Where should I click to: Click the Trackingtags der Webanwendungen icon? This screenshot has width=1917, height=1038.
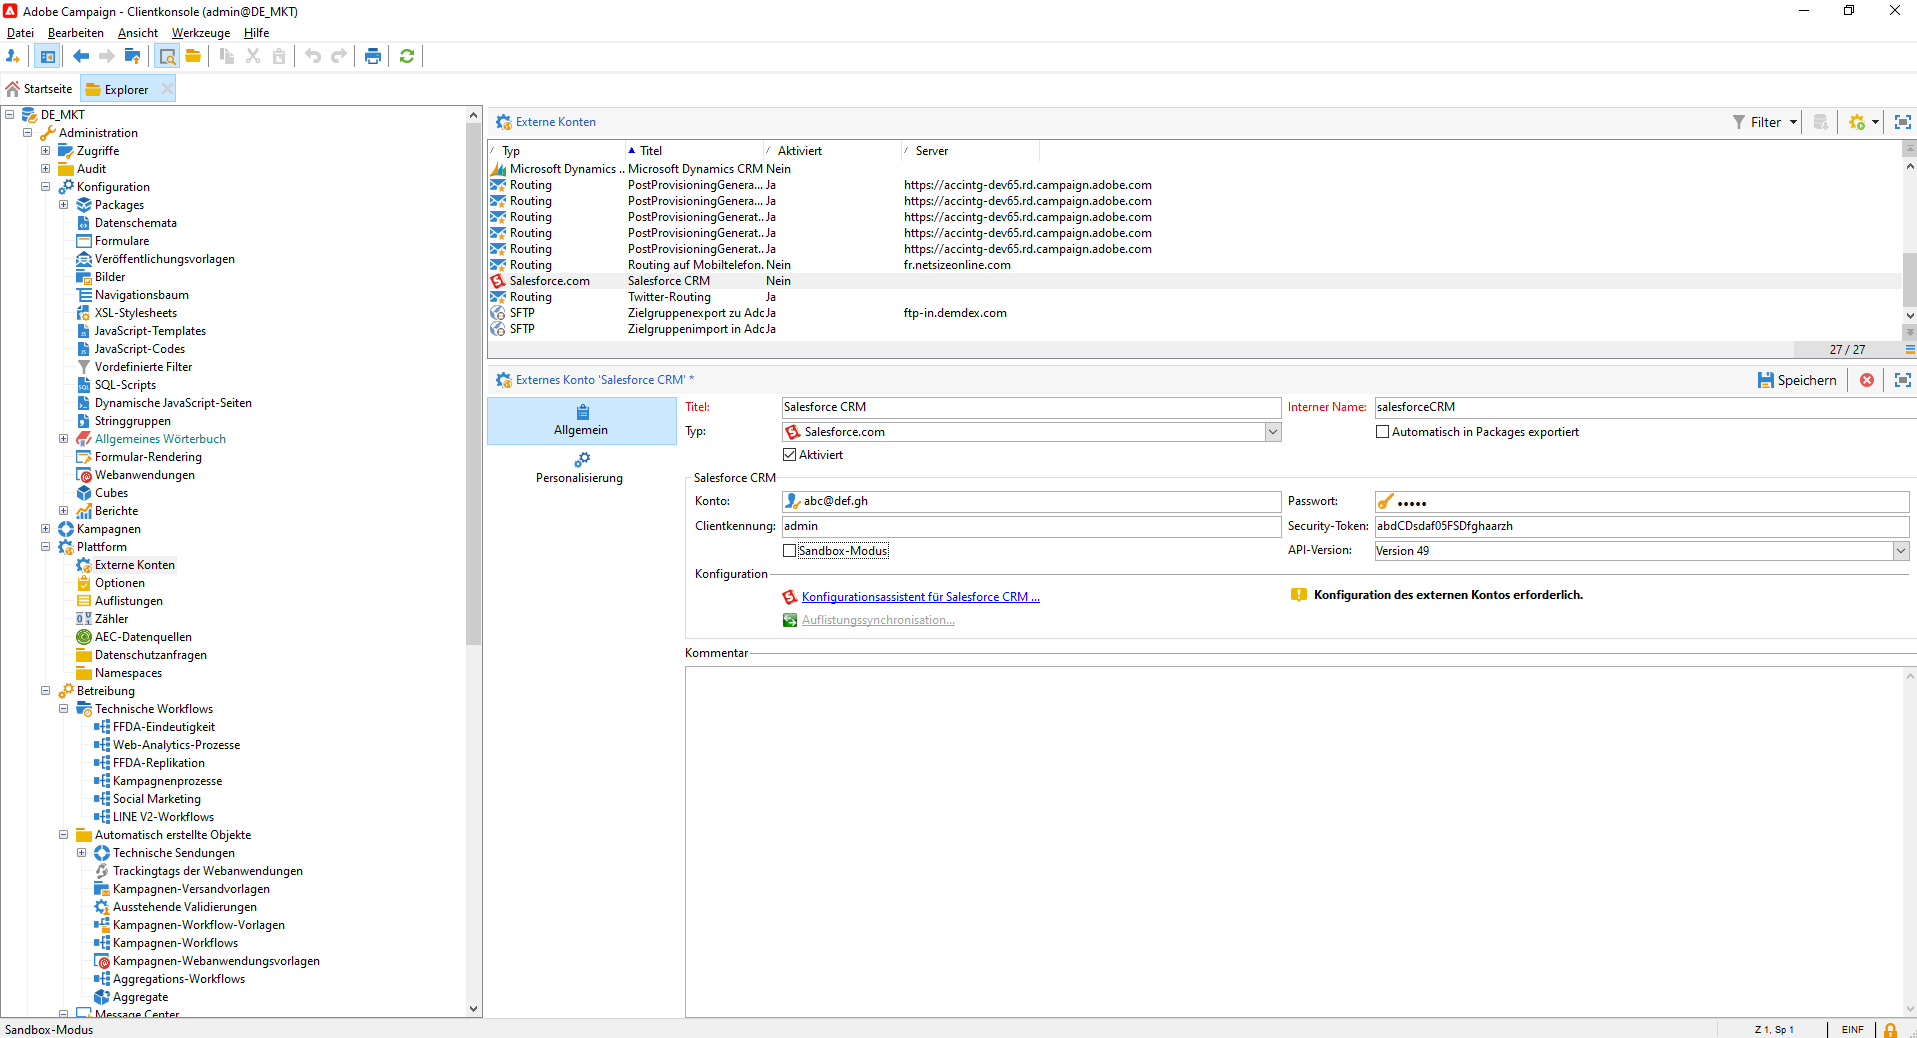(102, 871)
